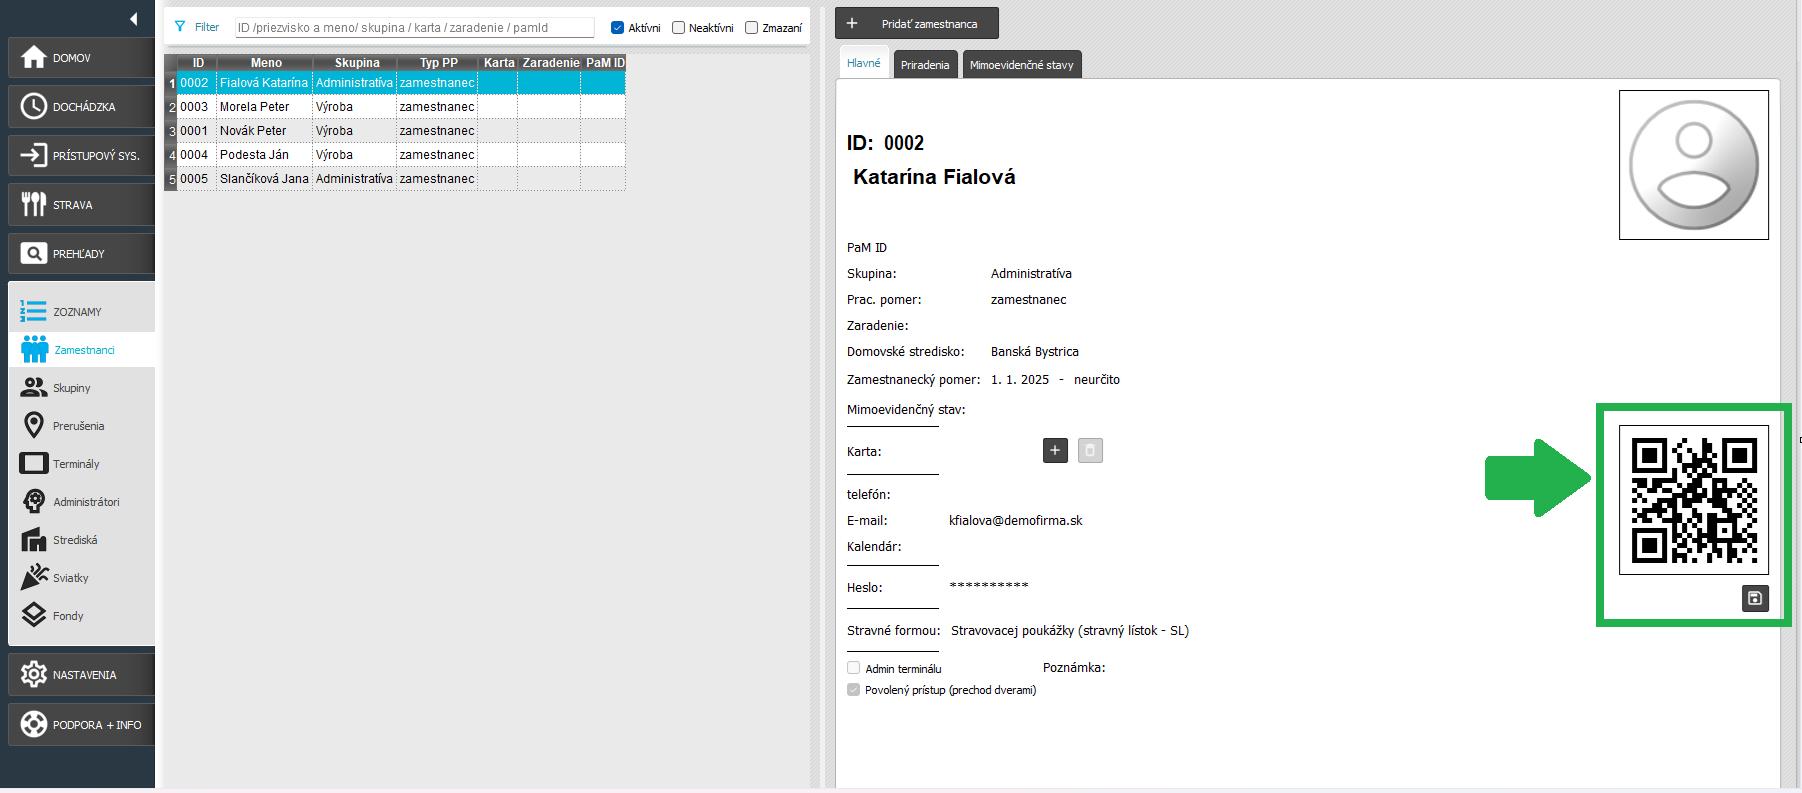Enable the Neaktívni filter checkbox
The height and width of the screenshot is (793, 1802).
coord(679,28)
